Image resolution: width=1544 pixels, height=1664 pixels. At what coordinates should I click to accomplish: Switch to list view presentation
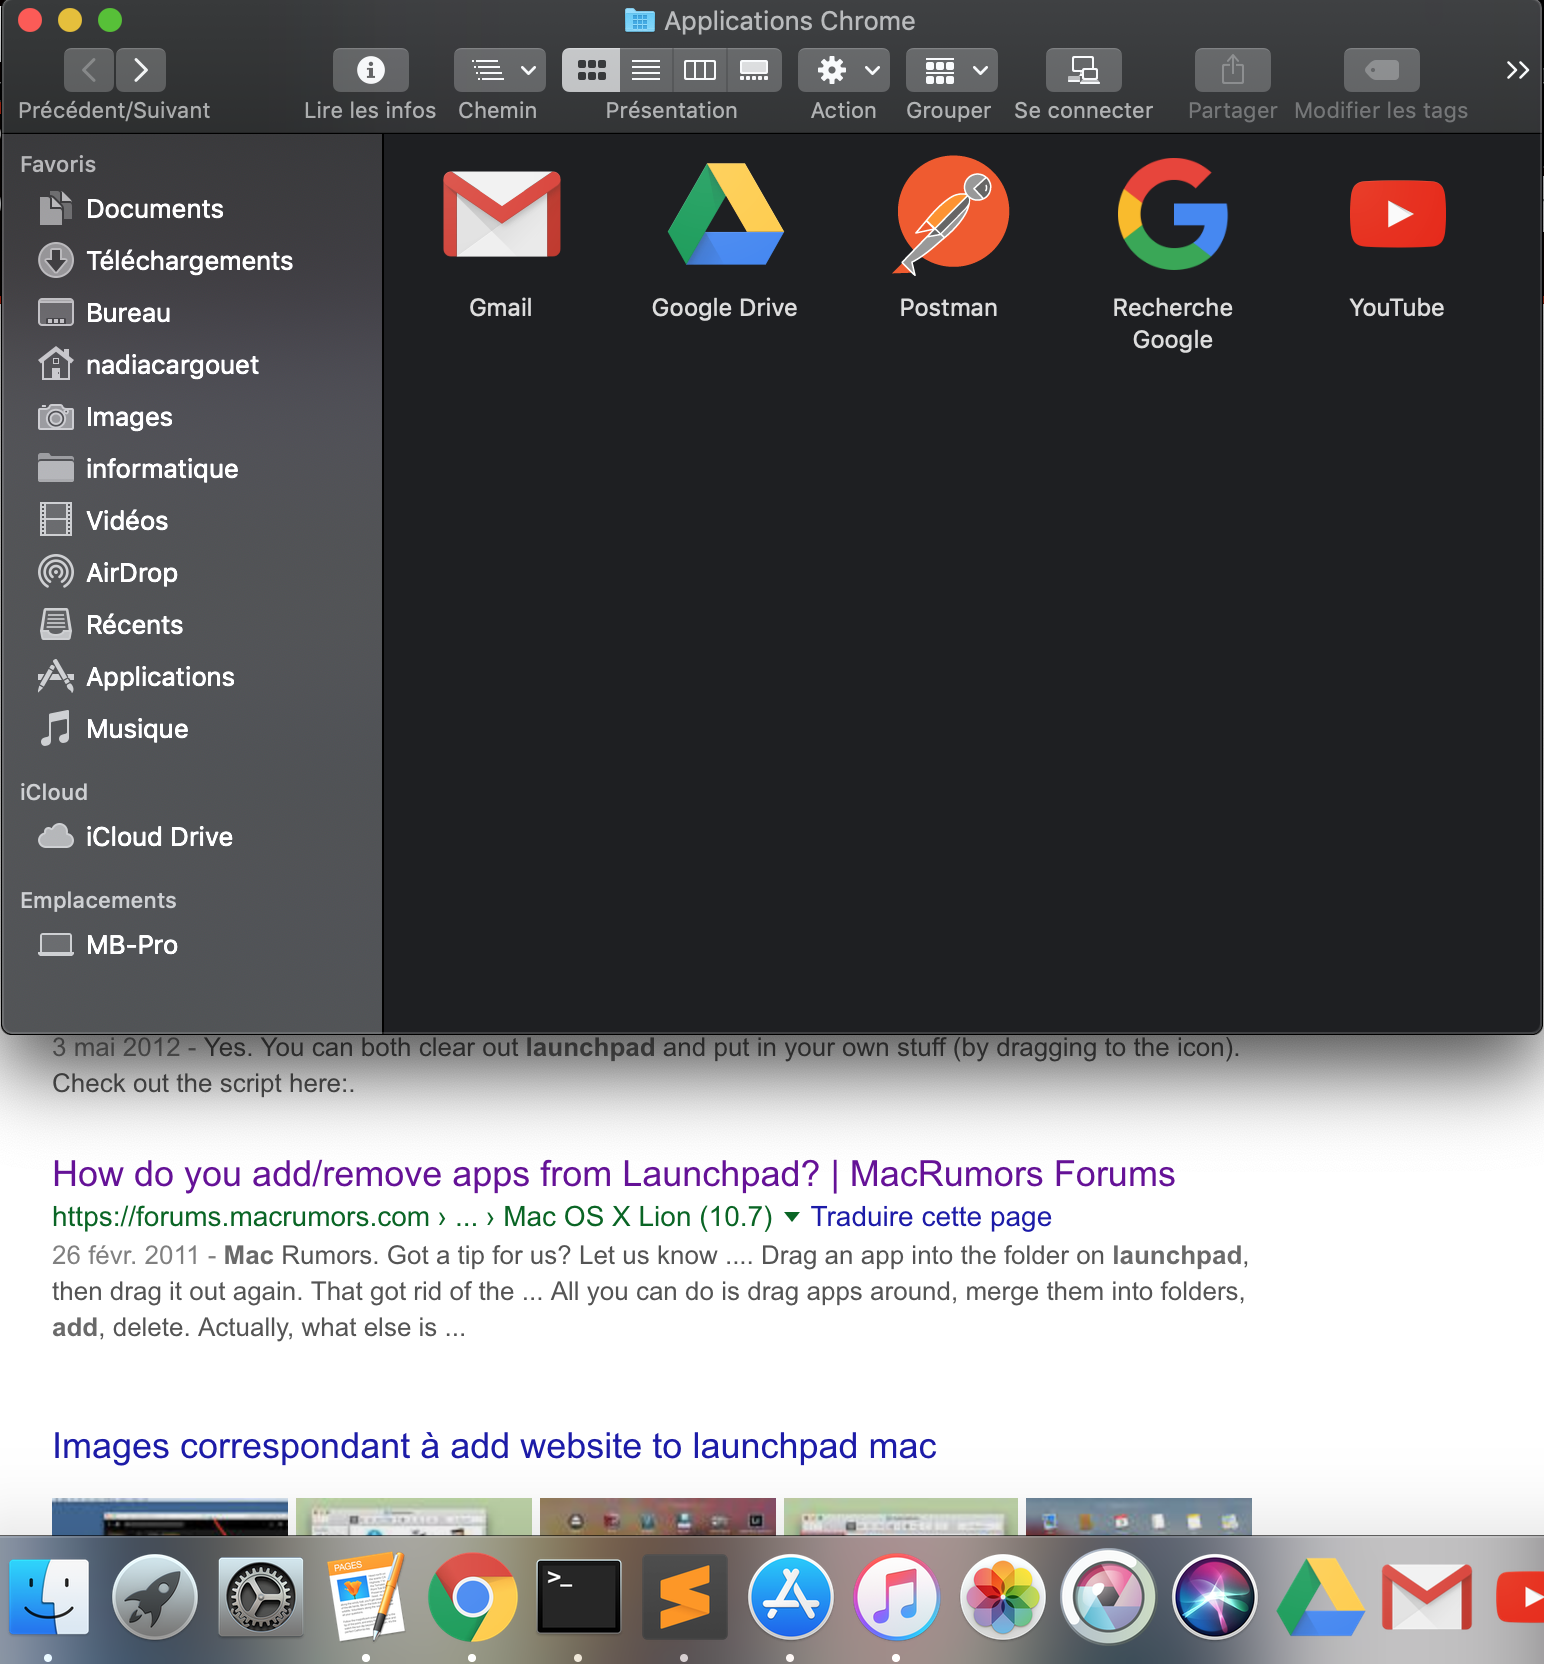click(646, 70)
